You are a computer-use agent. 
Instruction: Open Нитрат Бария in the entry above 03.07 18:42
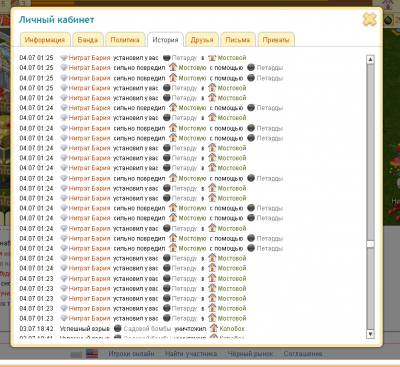point(89,318)
